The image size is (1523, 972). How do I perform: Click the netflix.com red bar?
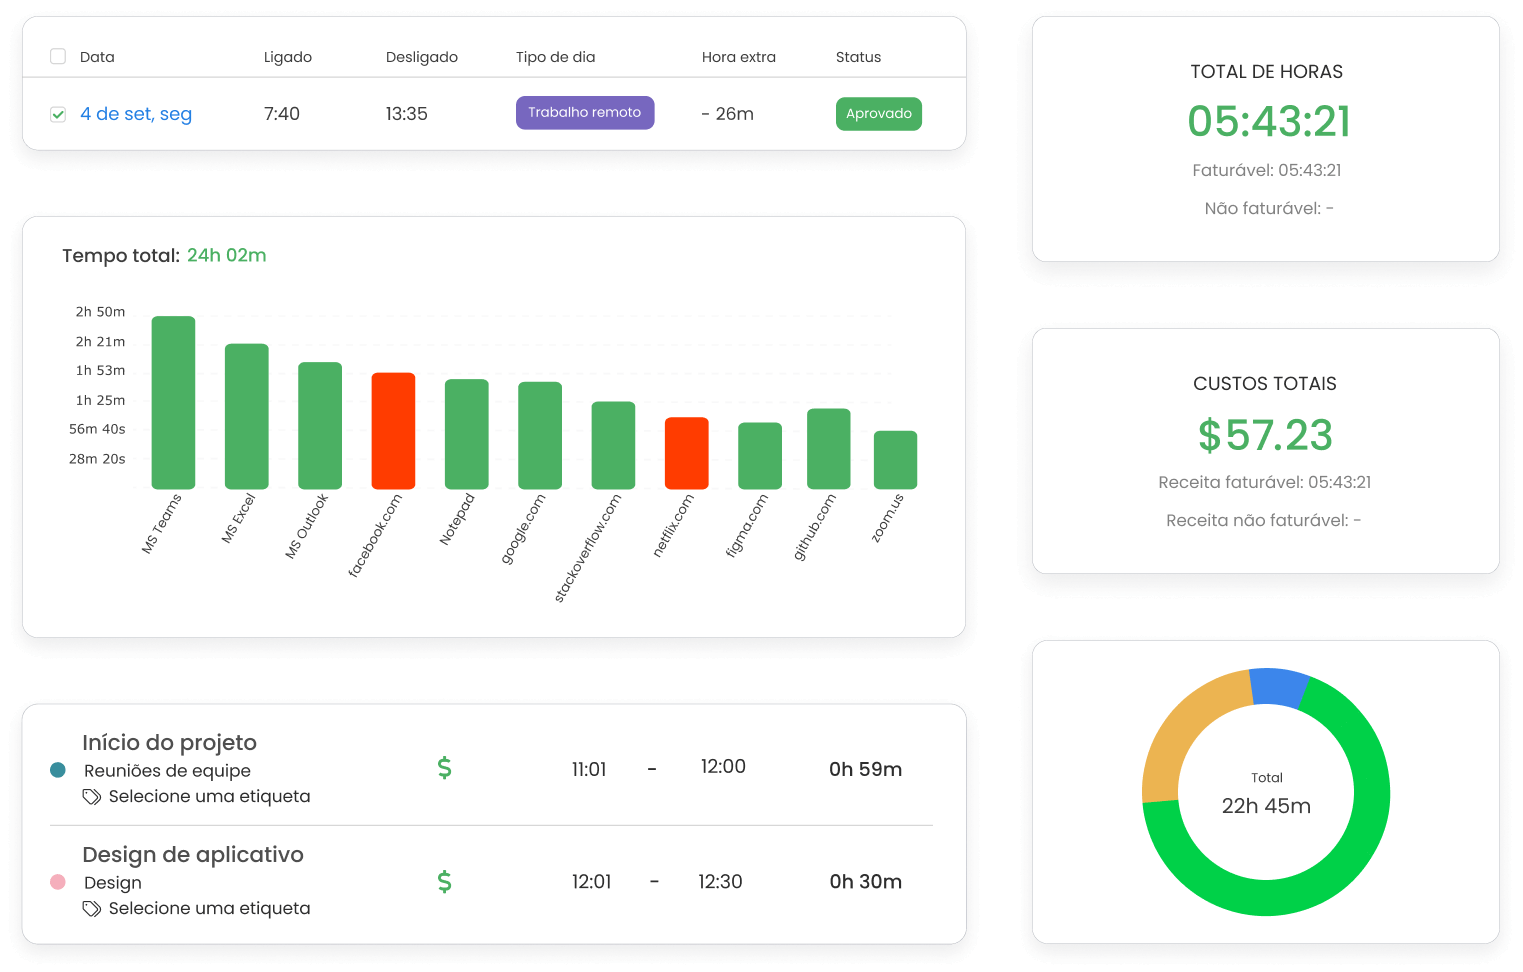pos(686,450)
